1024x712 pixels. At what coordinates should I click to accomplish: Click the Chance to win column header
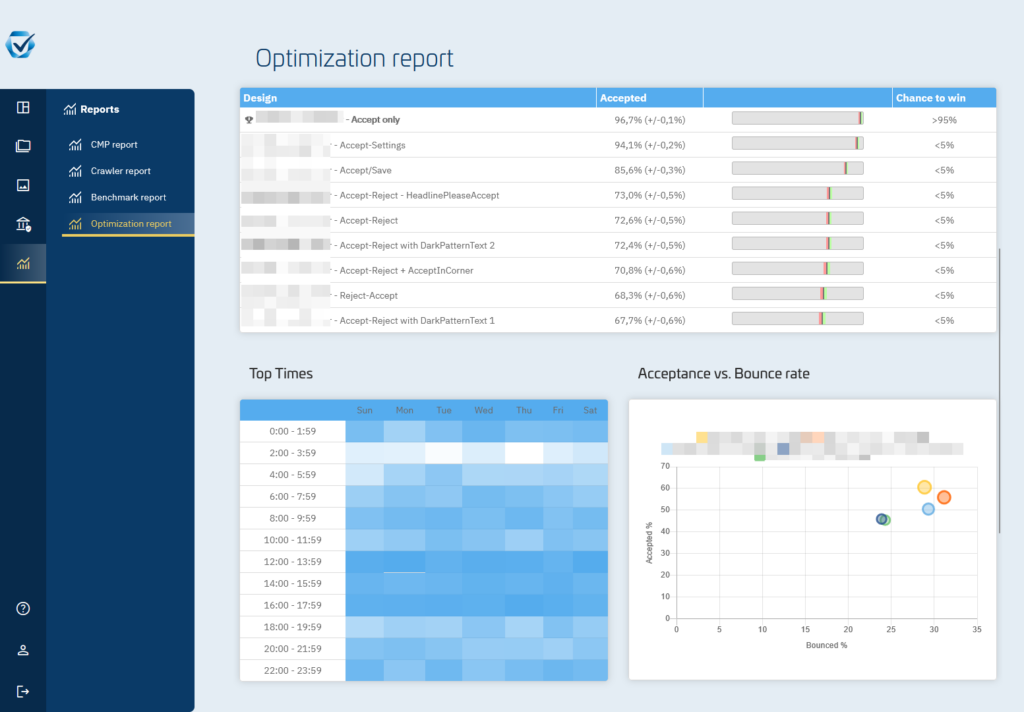[931, 98]
